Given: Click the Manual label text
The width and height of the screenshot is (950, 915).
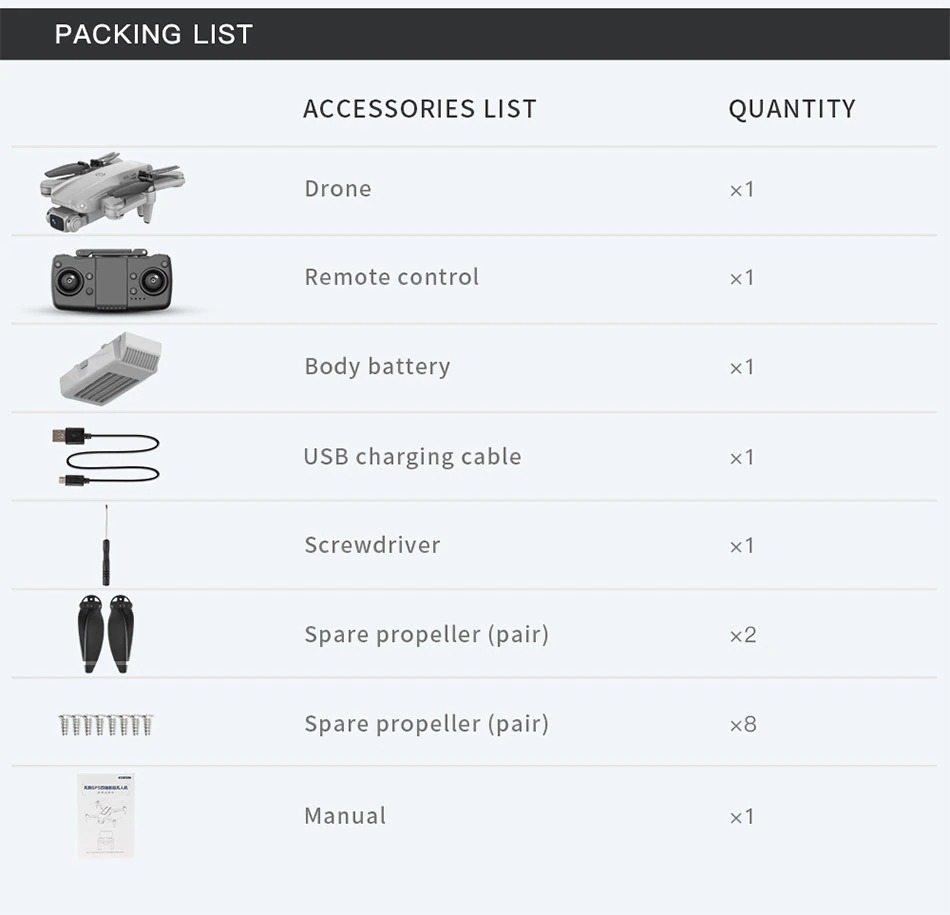Looking at the screenshot, I should point(345,816).
